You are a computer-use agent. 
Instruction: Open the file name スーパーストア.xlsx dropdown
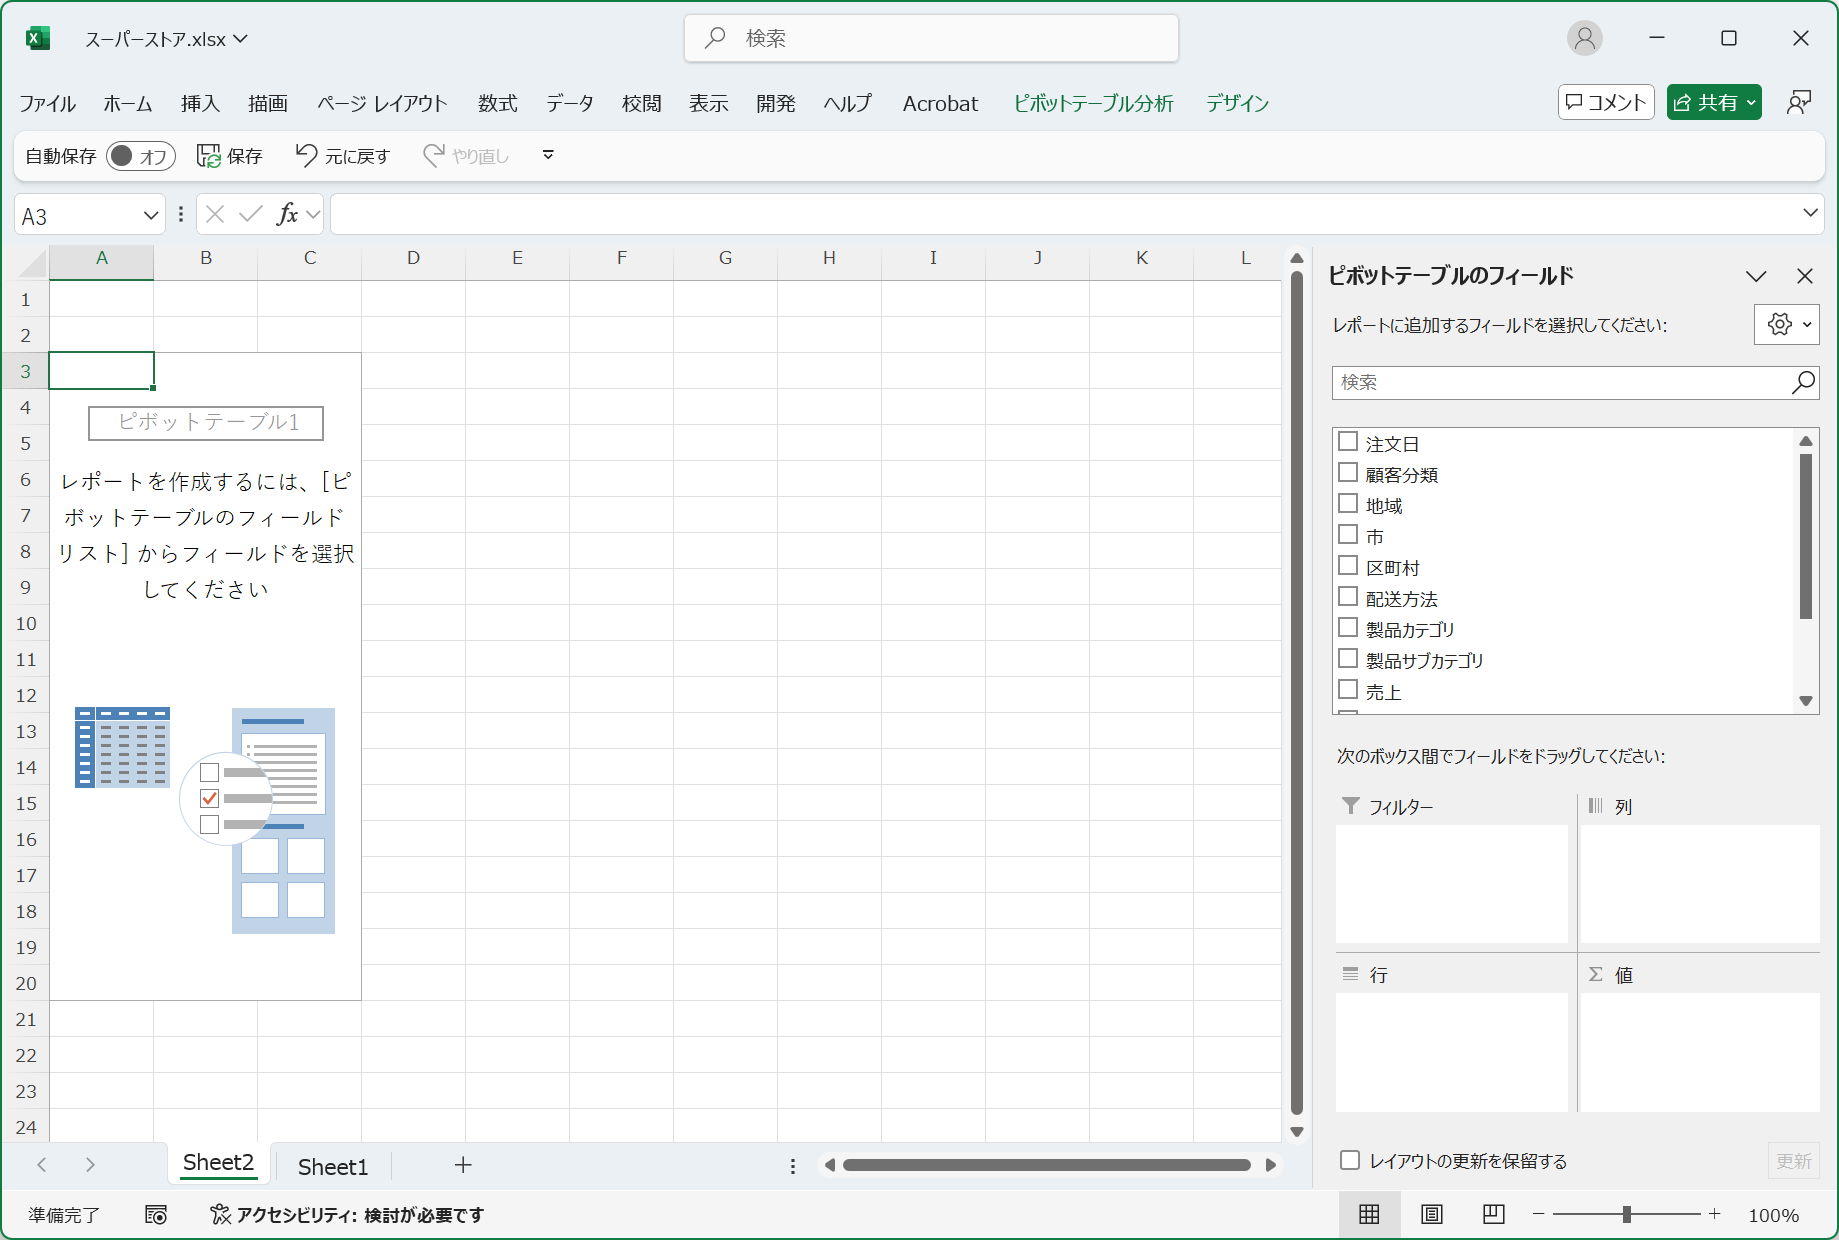pos(241,39)
